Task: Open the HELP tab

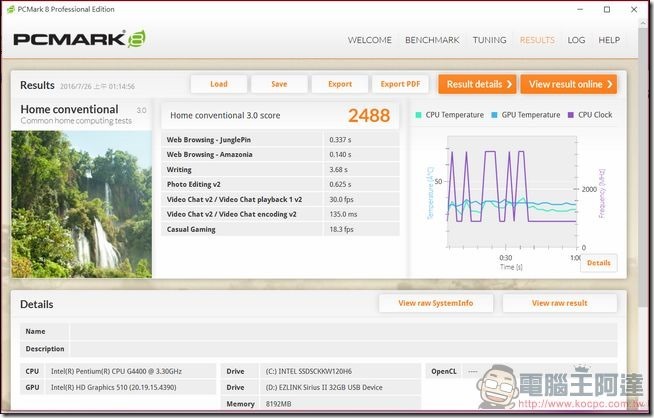Action: 609,40
